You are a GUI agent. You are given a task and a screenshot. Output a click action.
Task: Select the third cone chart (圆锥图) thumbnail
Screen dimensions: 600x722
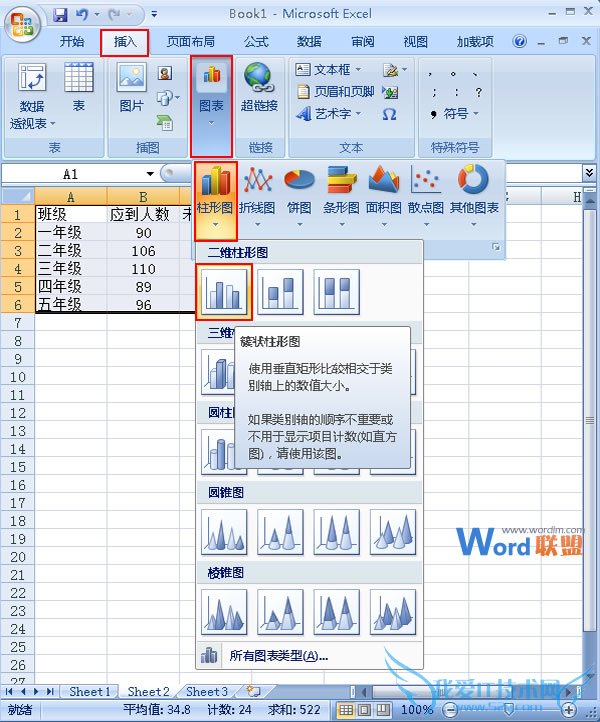[336, 532]
